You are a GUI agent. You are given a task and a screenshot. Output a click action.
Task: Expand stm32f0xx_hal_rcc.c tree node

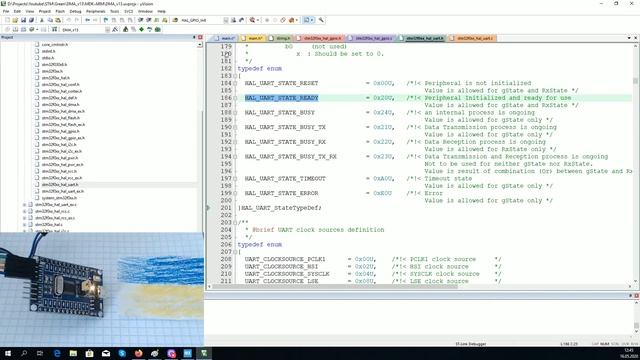(24, 211)
